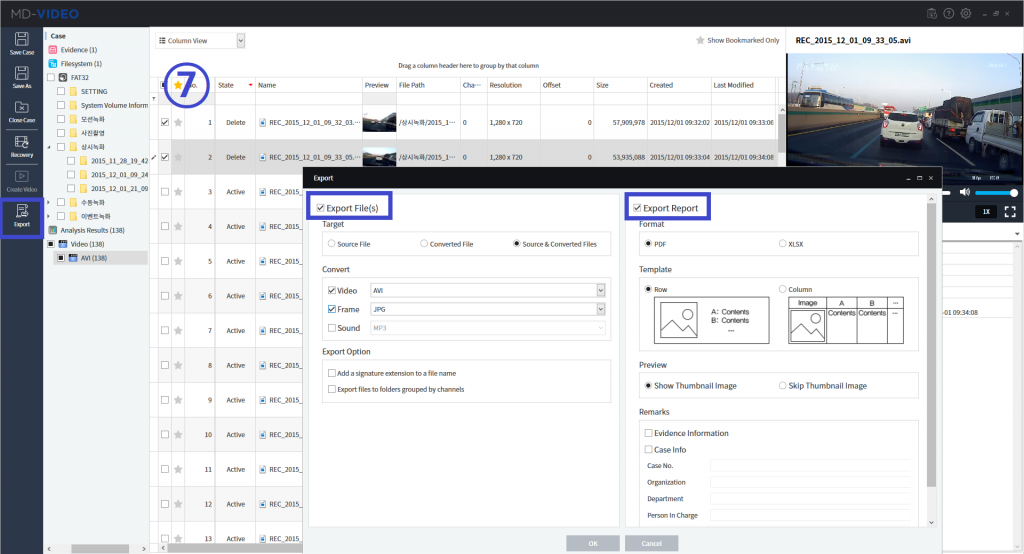Select Video (138) tree node

(87, 244)
